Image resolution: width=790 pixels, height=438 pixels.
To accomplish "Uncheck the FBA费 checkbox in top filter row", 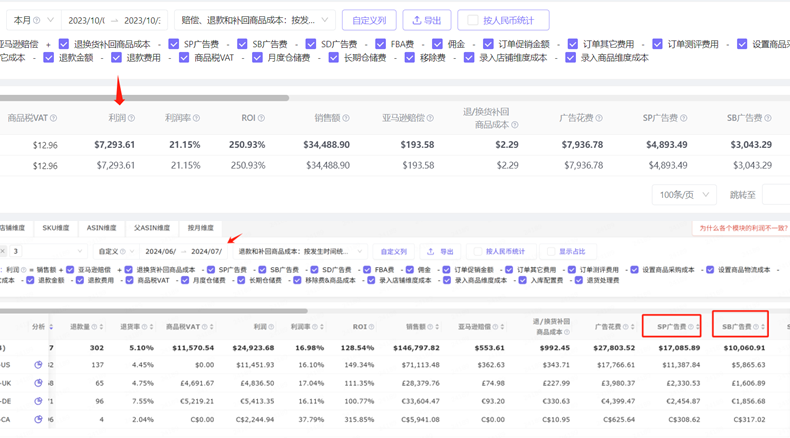I will [x=381, y=44].
